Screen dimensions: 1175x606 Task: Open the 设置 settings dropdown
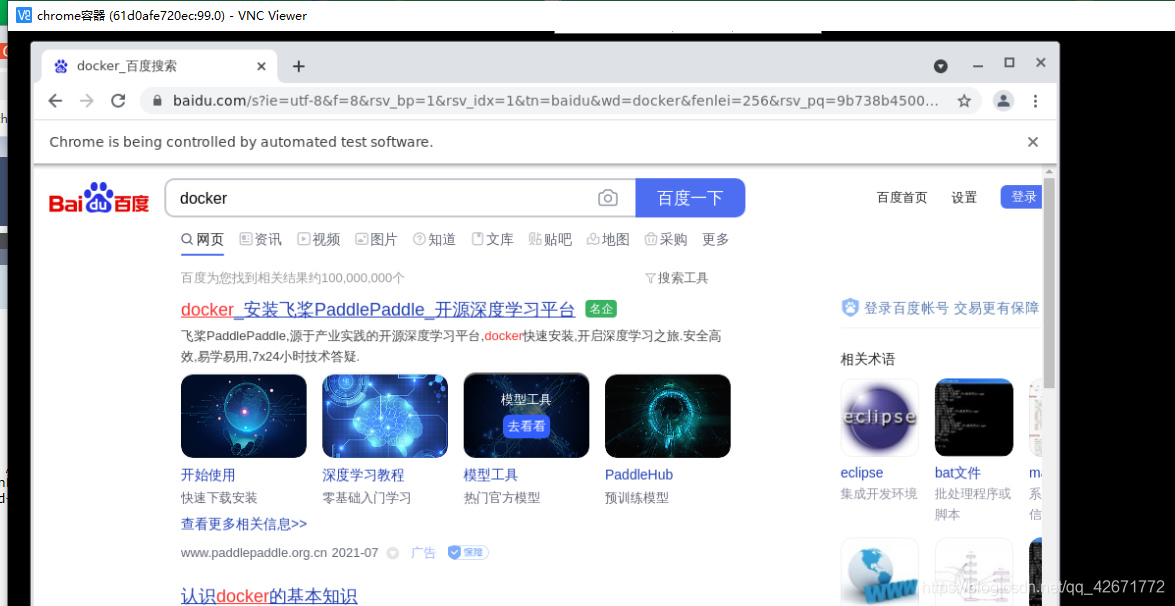tap(963, 198)
